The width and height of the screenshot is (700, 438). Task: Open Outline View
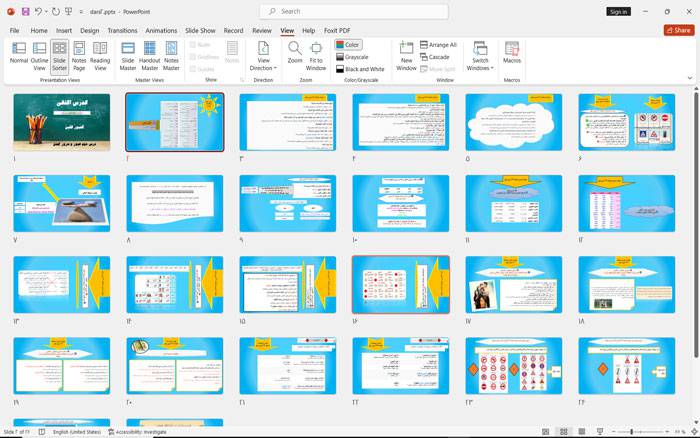pos(39,53)
